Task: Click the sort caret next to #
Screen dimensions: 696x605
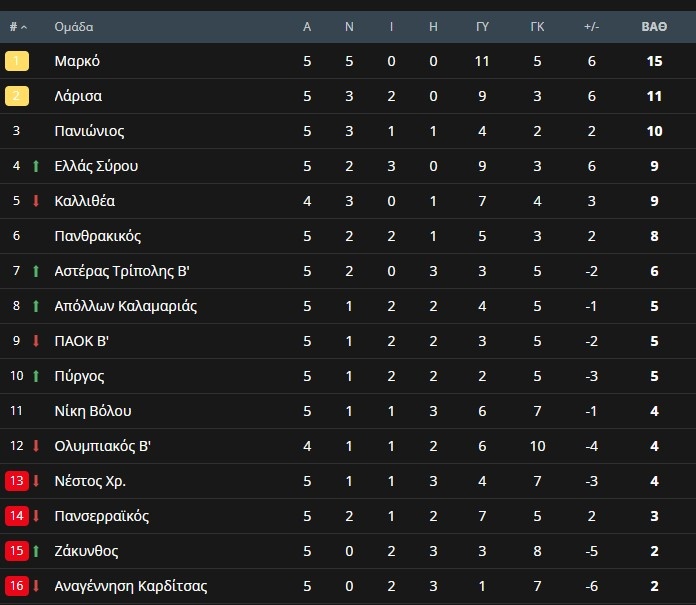Action: (x=24, y=28)
